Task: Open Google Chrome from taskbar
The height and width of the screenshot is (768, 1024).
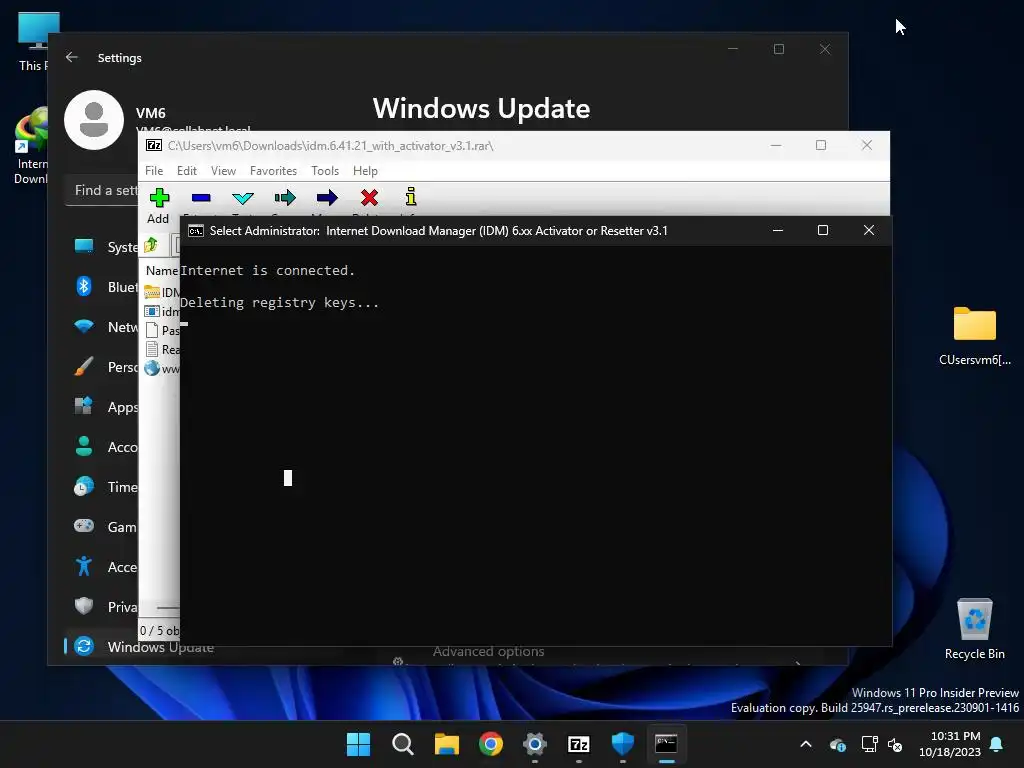Action: [490, 744]
